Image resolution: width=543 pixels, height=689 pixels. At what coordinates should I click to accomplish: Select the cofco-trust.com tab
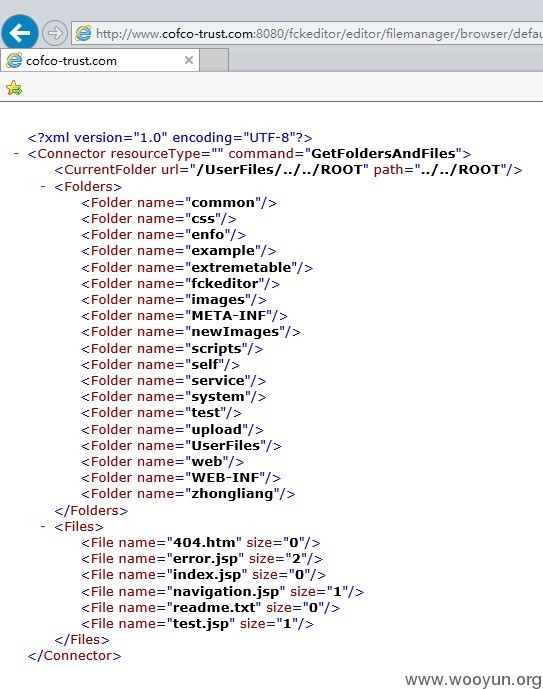click(100, 60)
